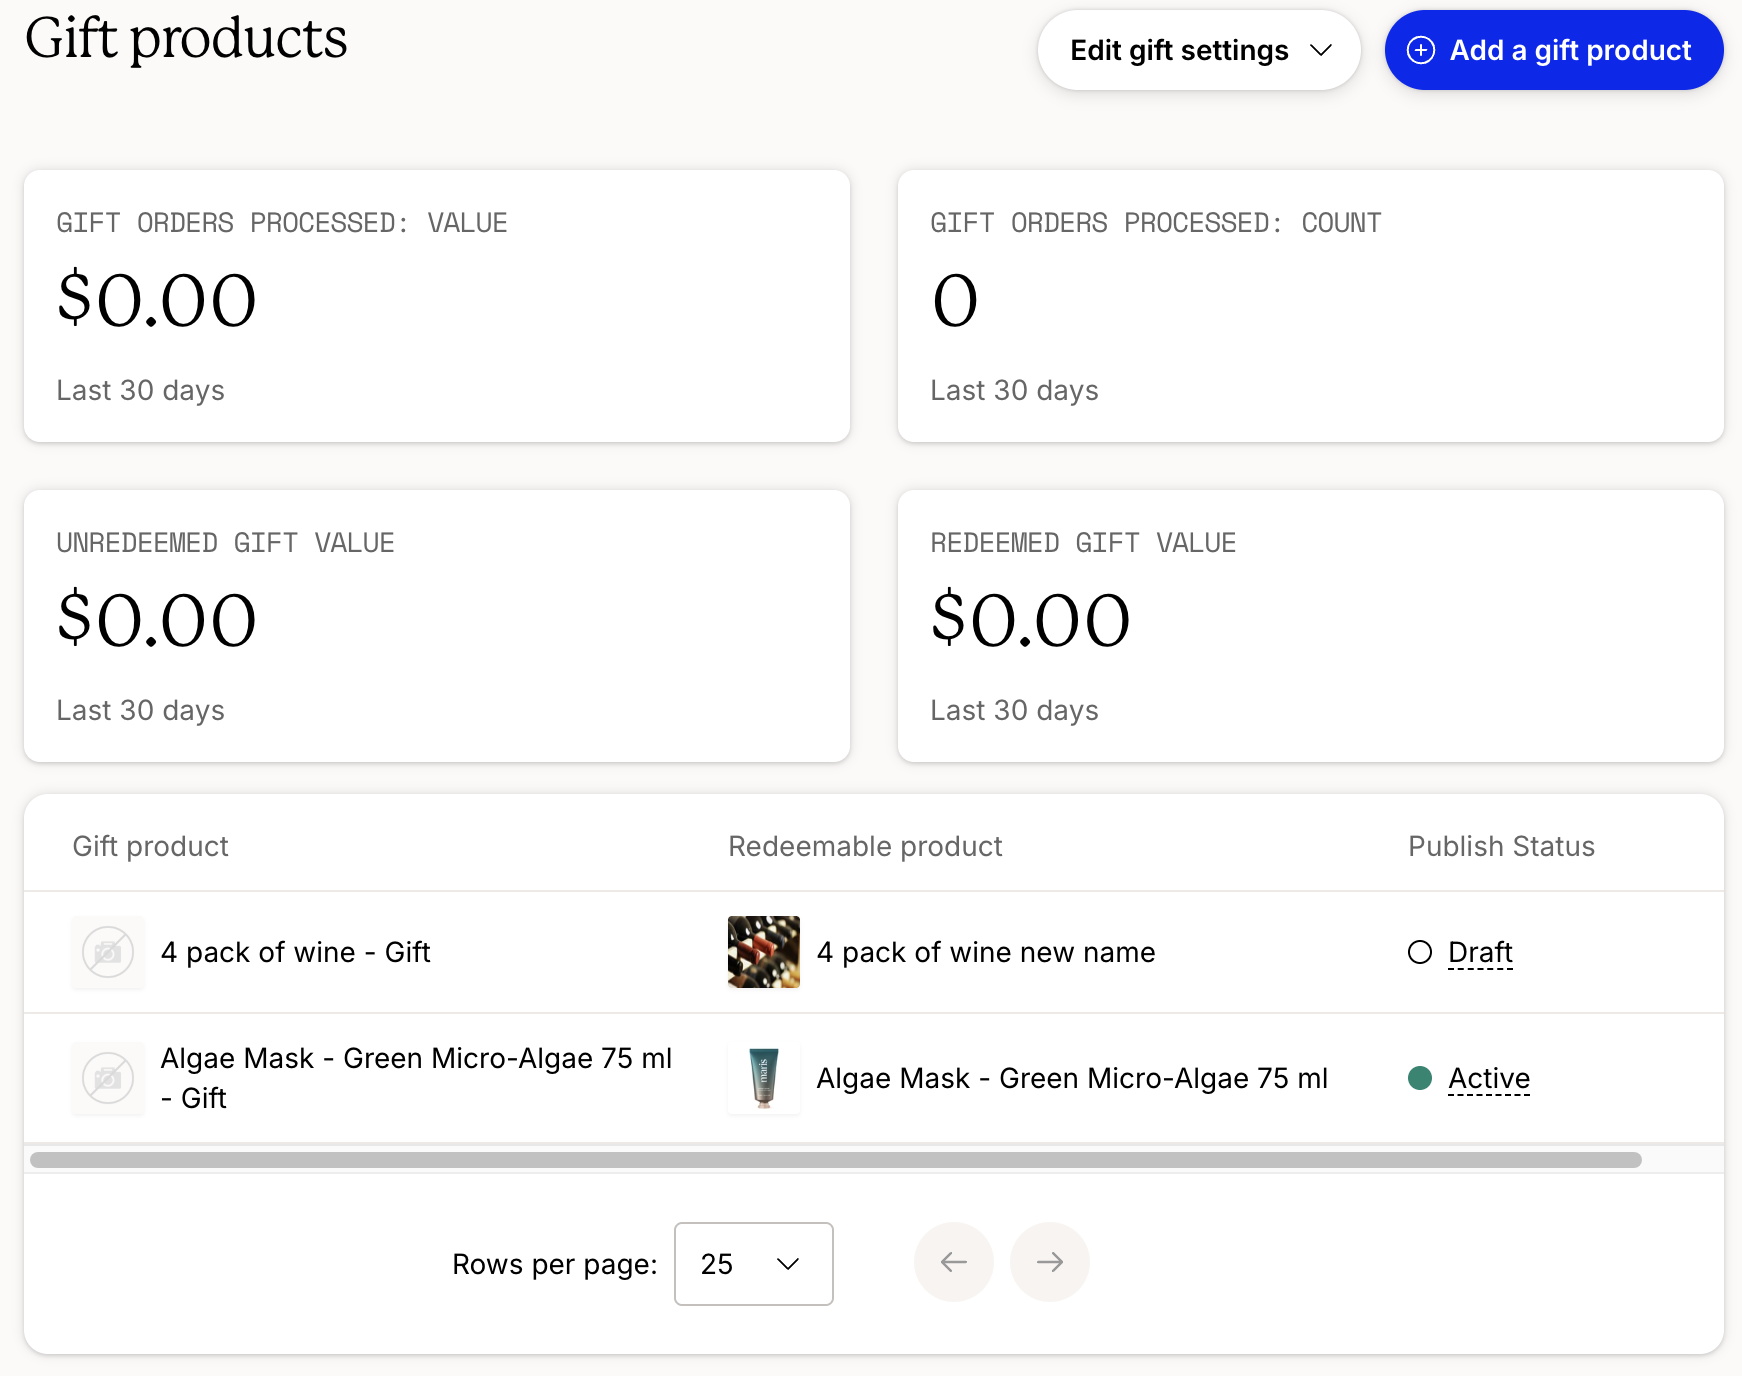Click the Gift Orders Processed: Value heading

pos(282,223)
